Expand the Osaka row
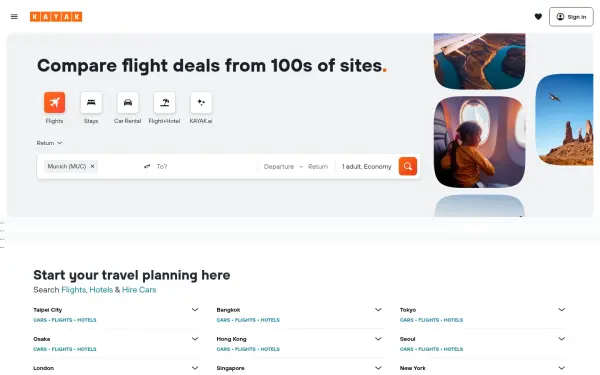The width and height of the screenshot is (600, 375). click(x=195, y=339)
